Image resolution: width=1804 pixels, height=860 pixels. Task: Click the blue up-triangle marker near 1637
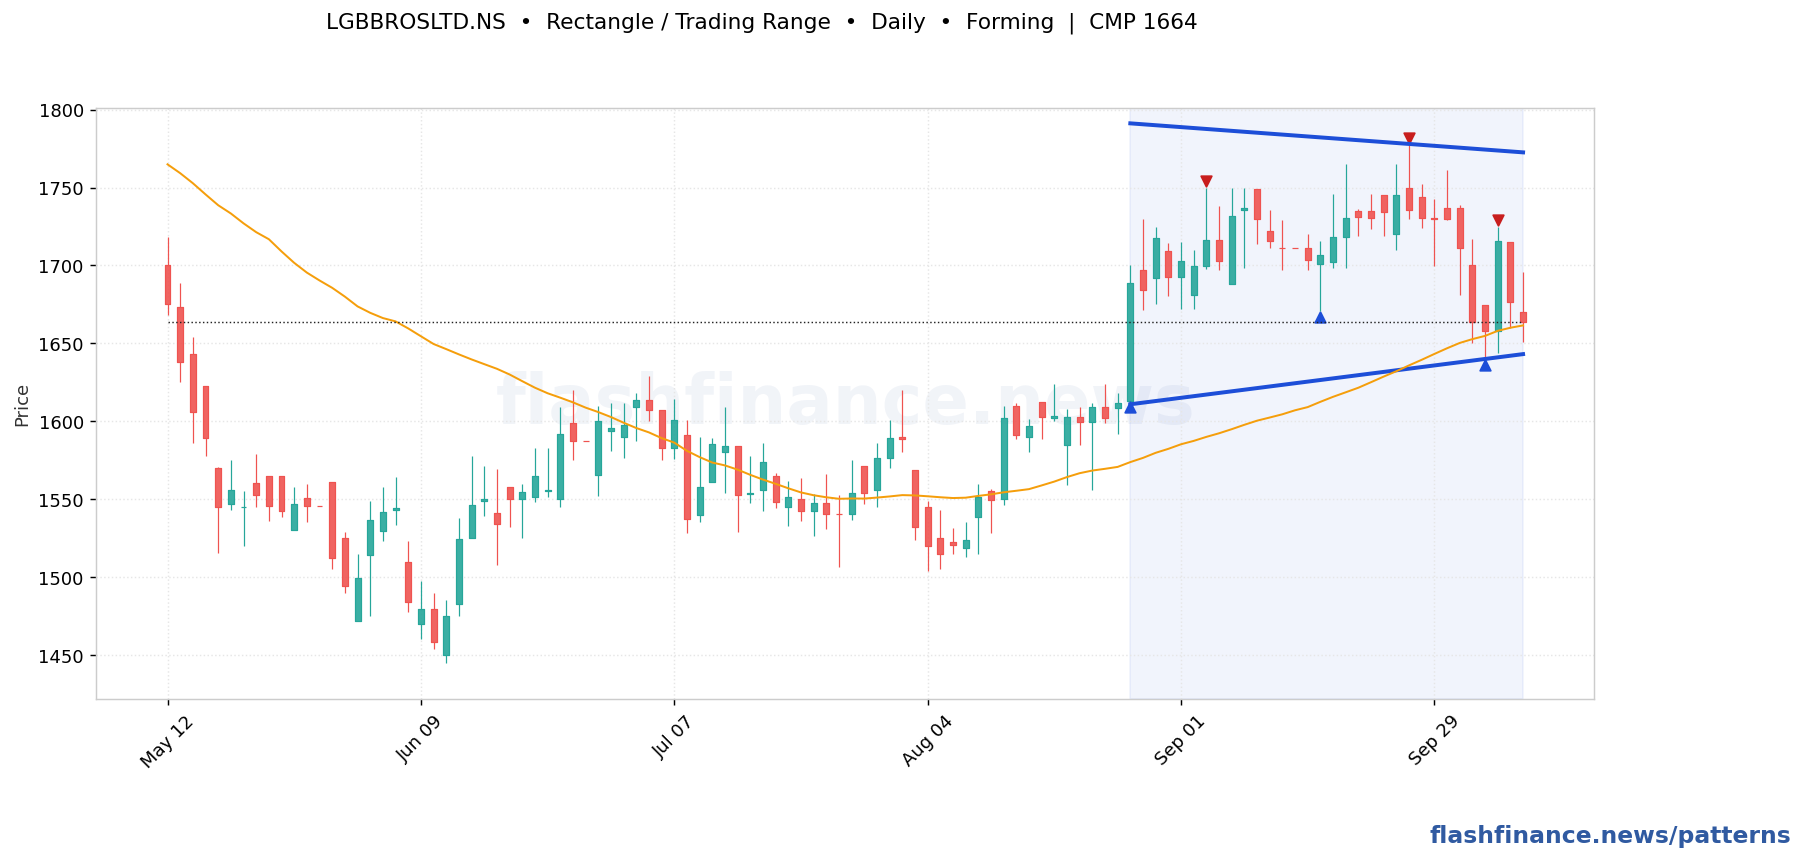1485,364
